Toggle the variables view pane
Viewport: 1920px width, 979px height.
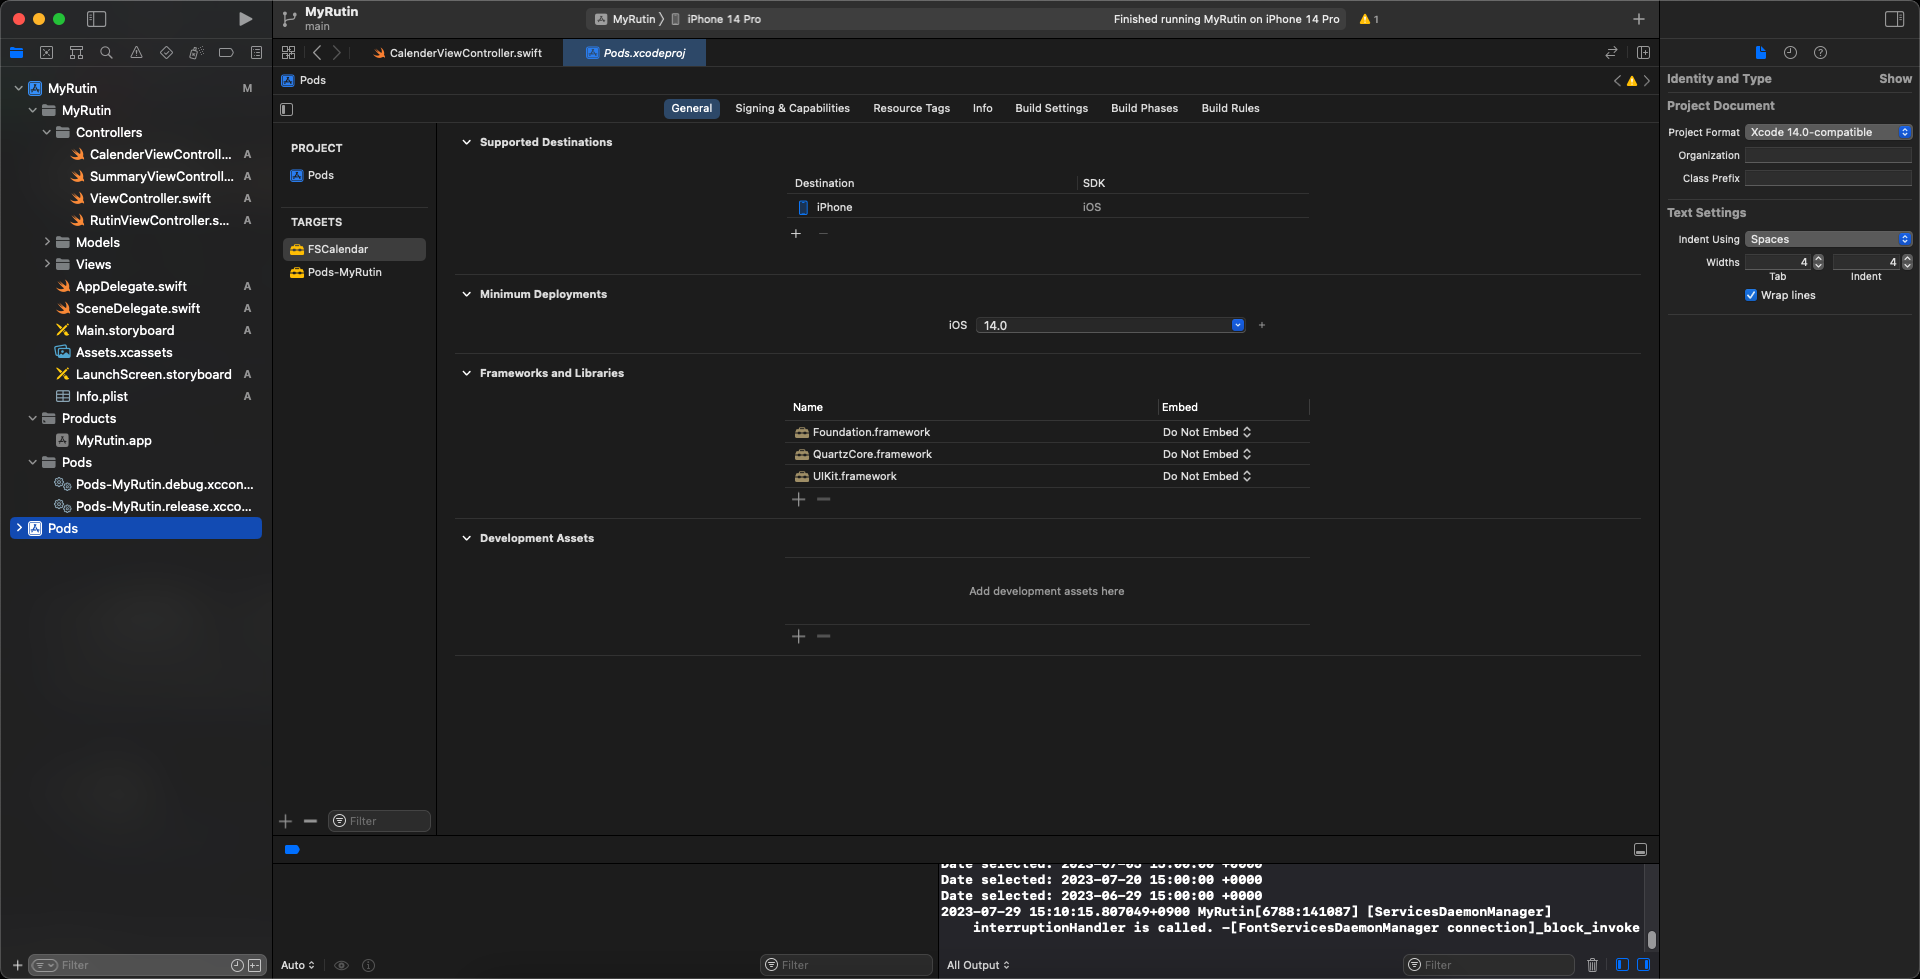1622,965
